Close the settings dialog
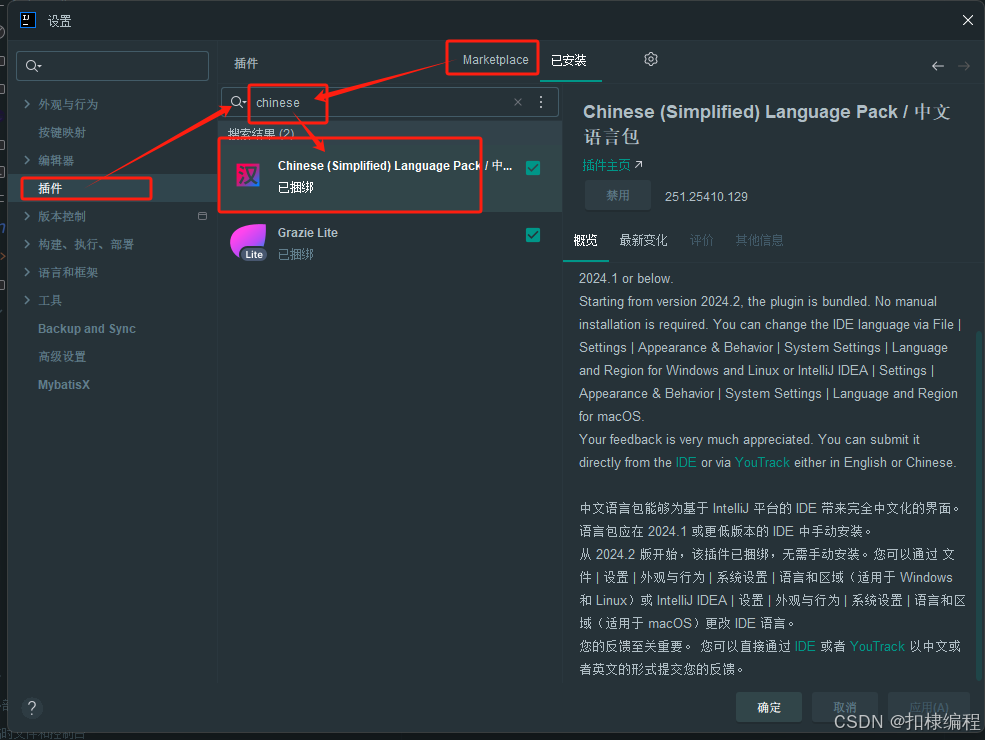 pyautogui.click(x=967, y=20)
